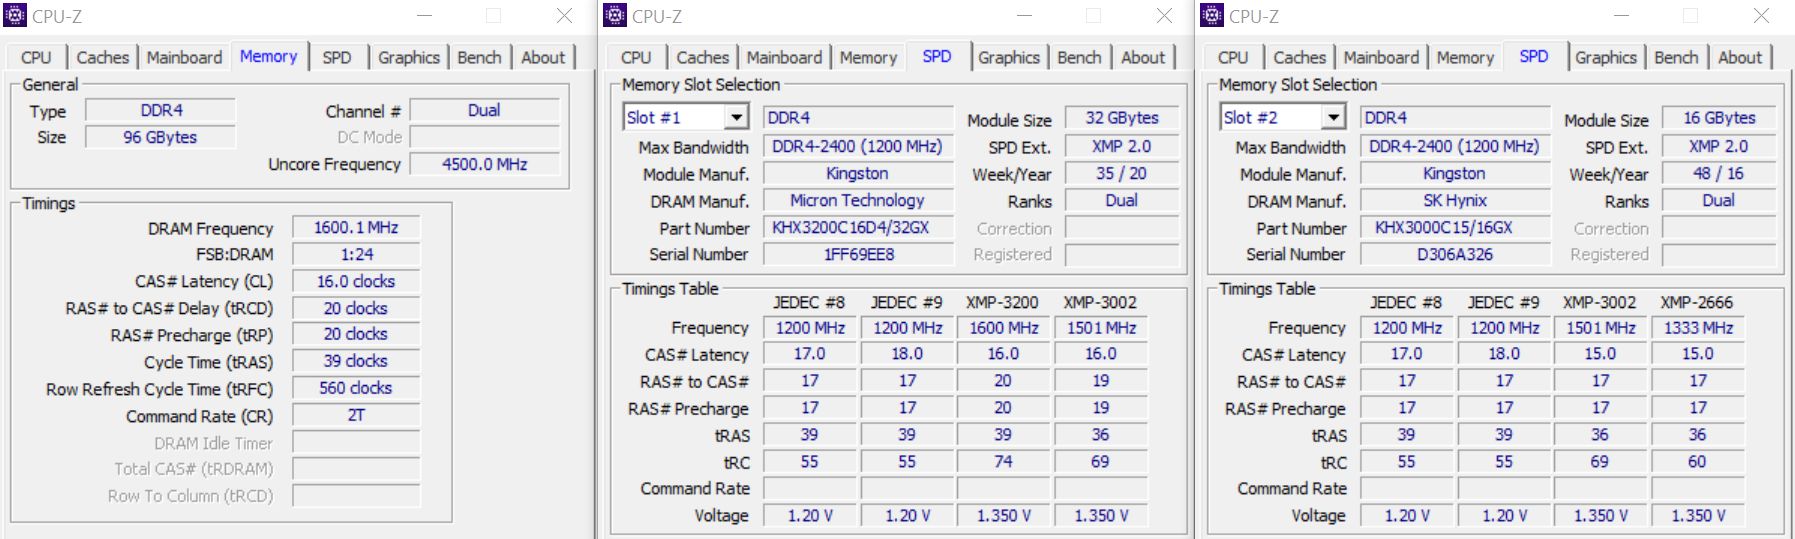This screenshot has width=1795, height=539.
Task: Click serial number 1FF69EE8
Action: click(x=858, y=255)
